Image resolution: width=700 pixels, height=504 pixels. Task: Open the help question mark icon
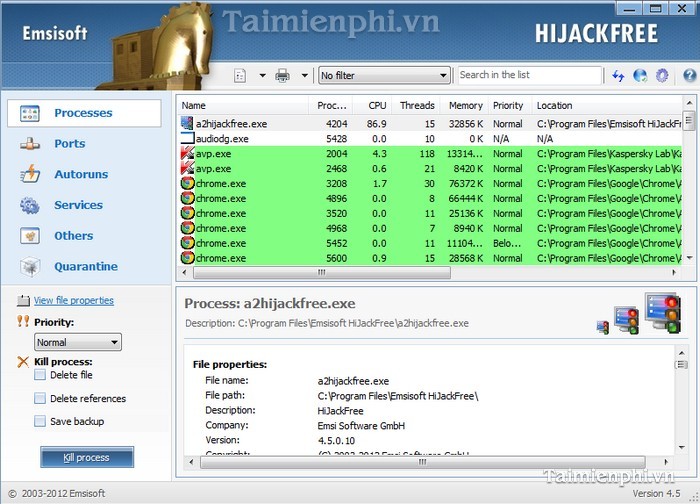click(x=690, y=75)
